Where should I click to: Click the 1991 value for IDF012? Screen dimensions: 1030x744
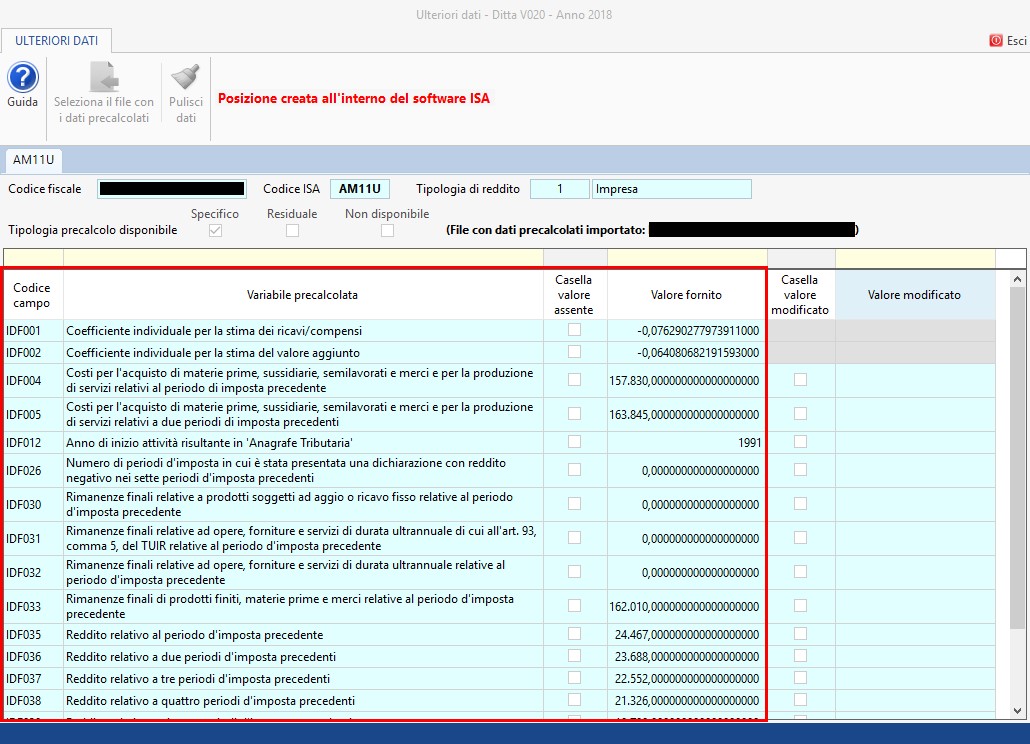pos(750,443)
